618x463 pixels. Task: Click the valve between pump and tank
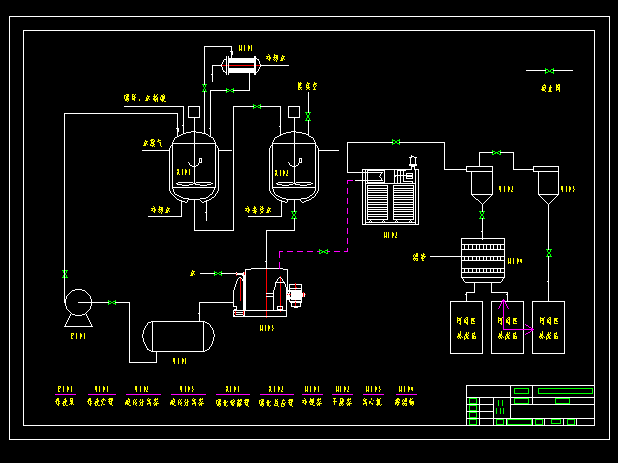coord(111,302)
